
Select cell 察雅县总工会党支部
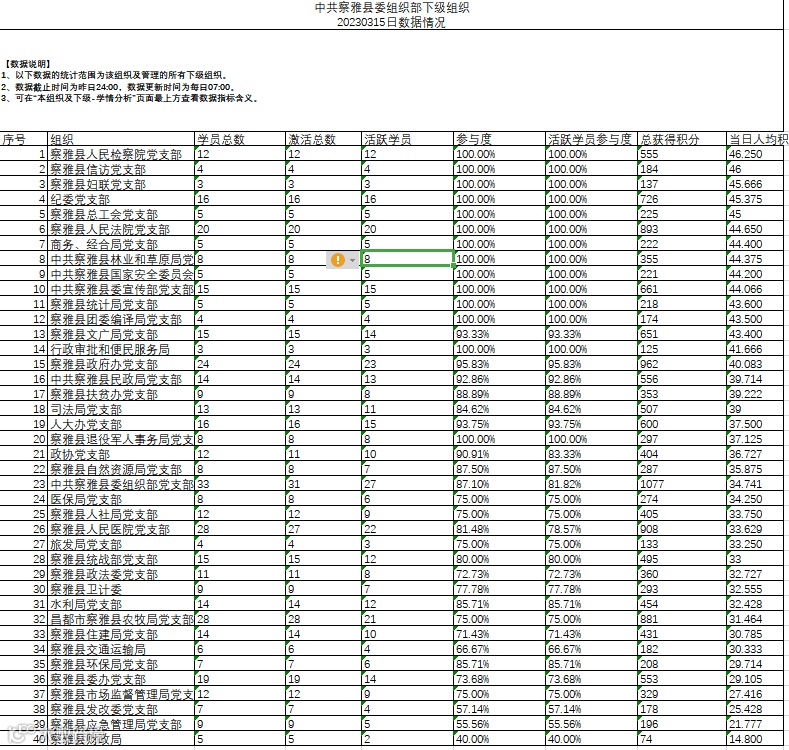[x=121, y=214]
